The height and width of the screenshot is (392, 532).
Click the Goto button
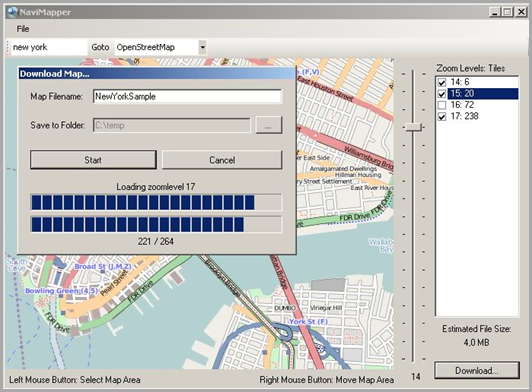pos(100,47)
